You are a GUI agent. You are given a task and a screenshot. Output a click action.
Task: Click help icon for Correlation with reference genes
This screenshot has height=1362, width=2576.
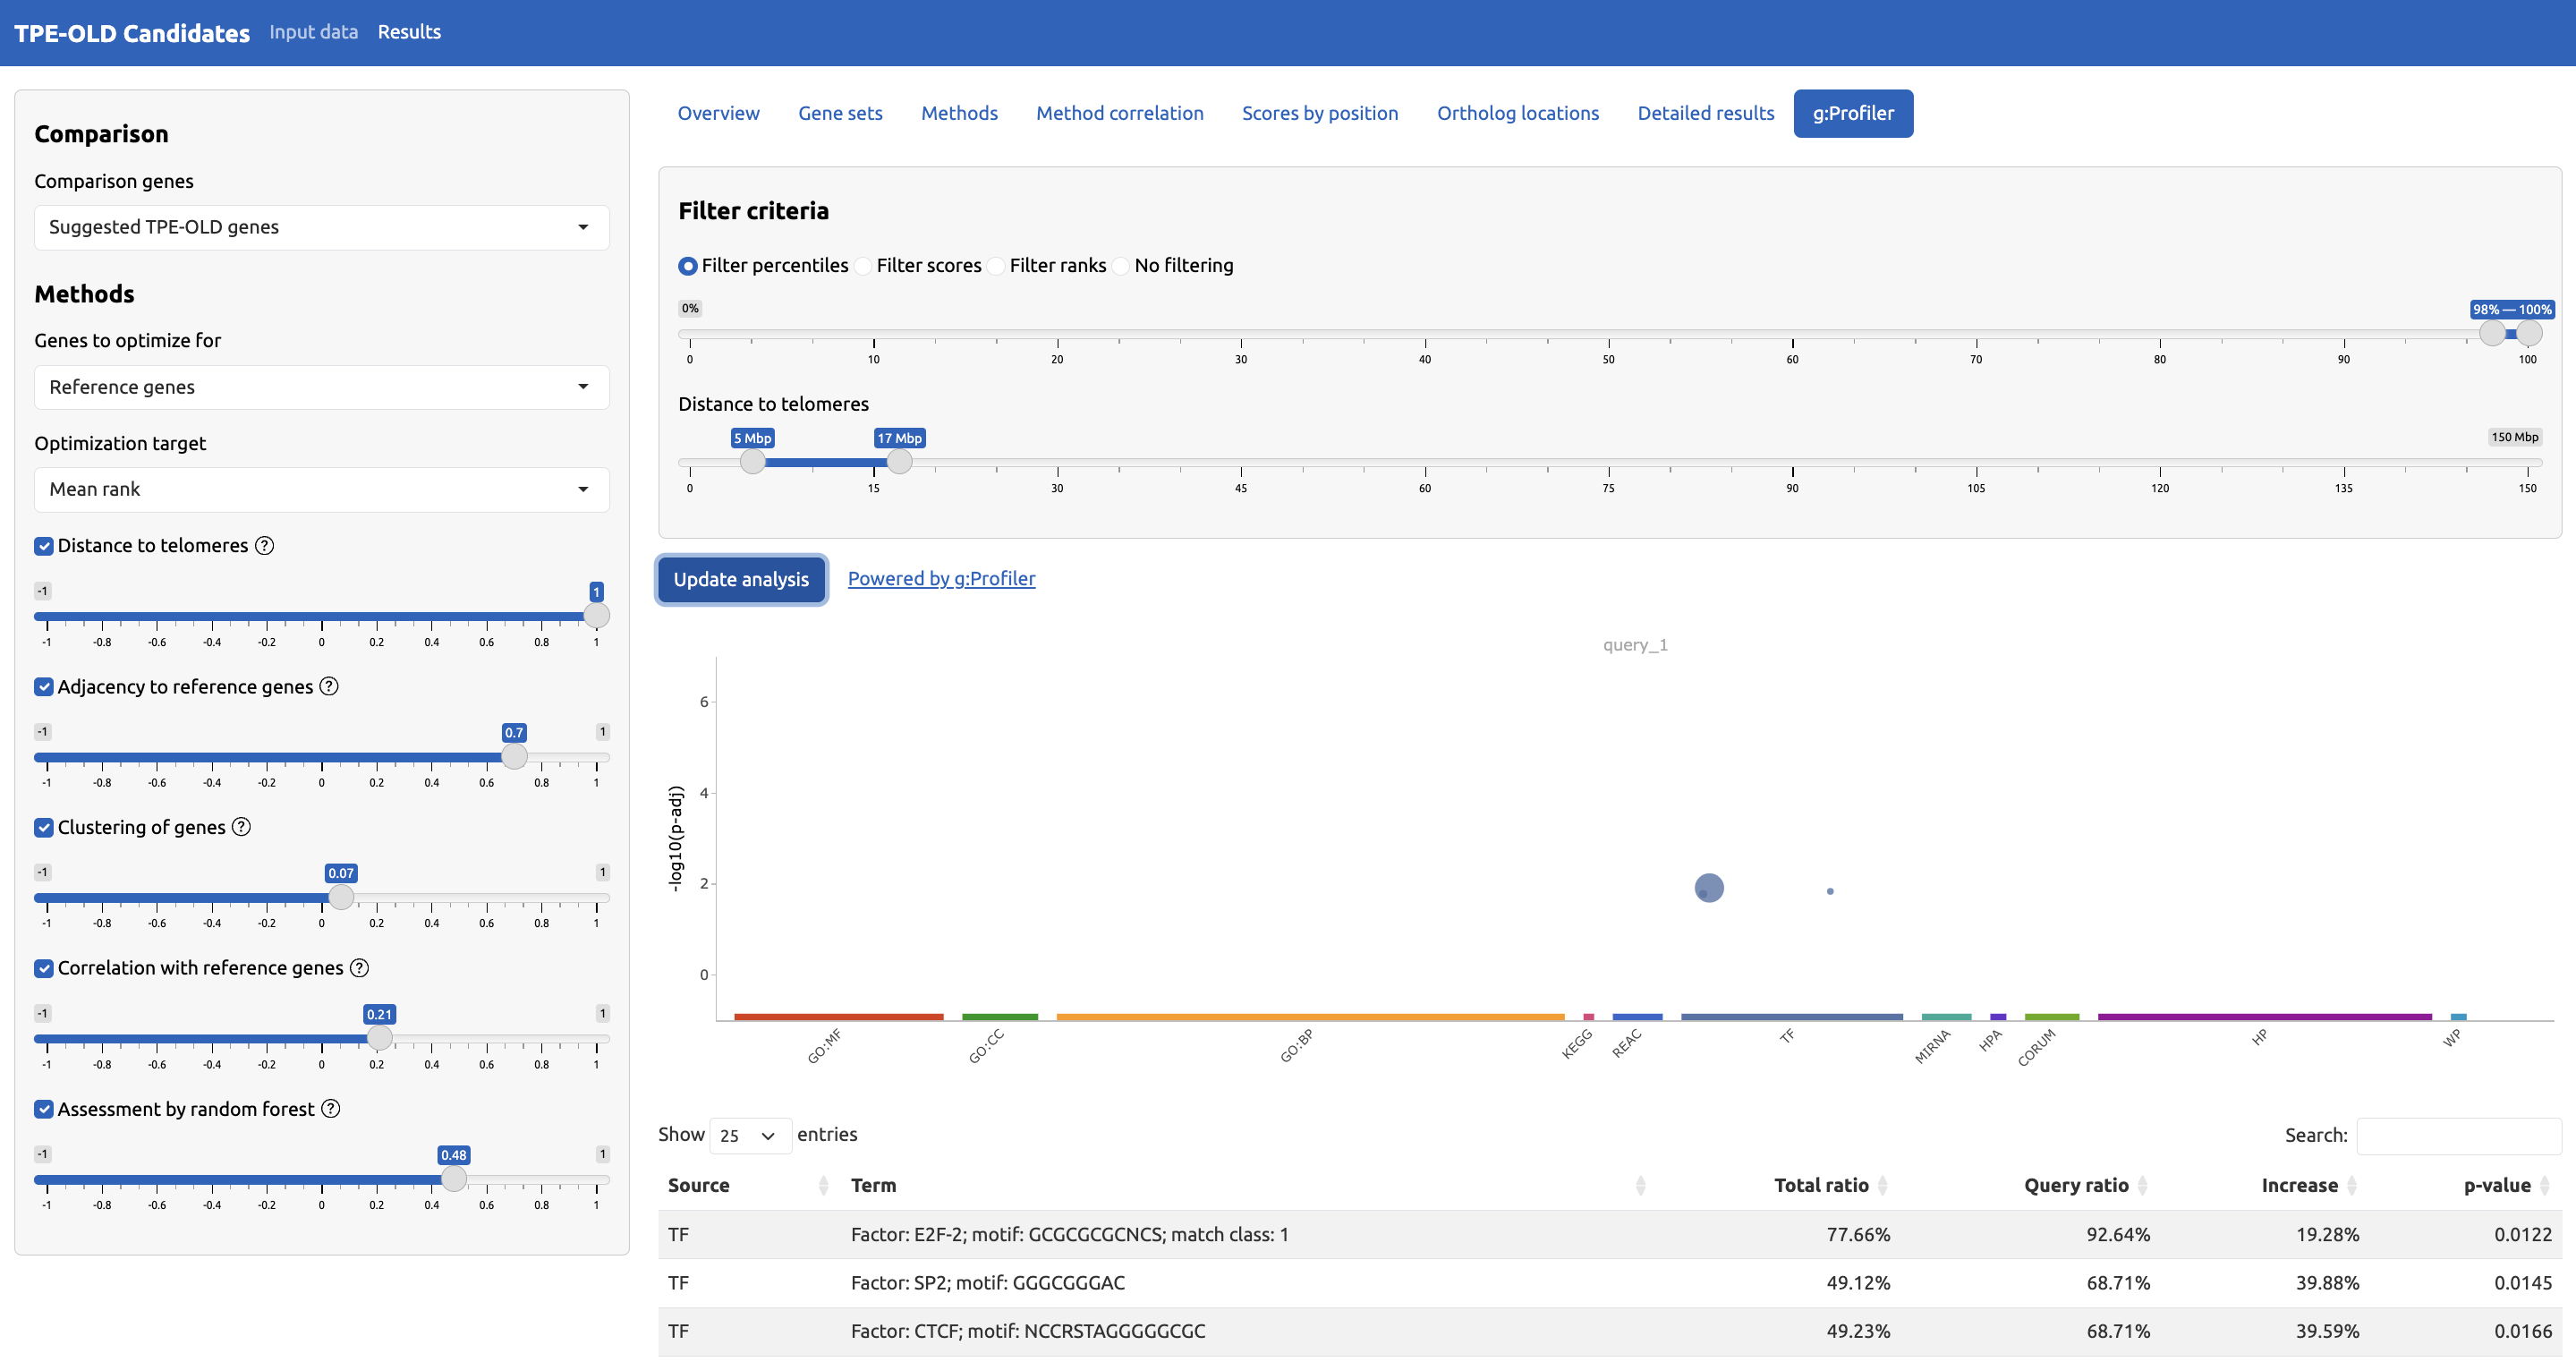pyautogui.click(x=359, y=968)
